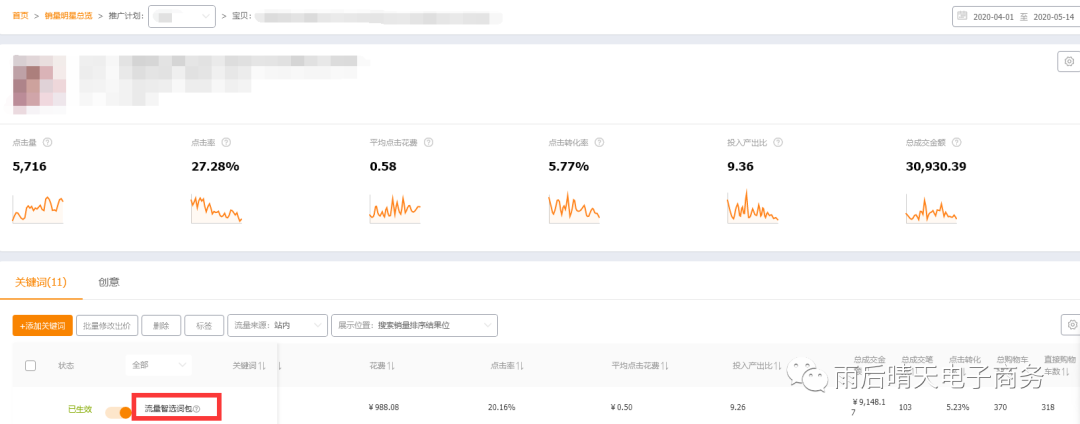Open settings gear in product panel
Image resolution: width=1080 pixels, height=424 pixels.
coord(1069,61)
